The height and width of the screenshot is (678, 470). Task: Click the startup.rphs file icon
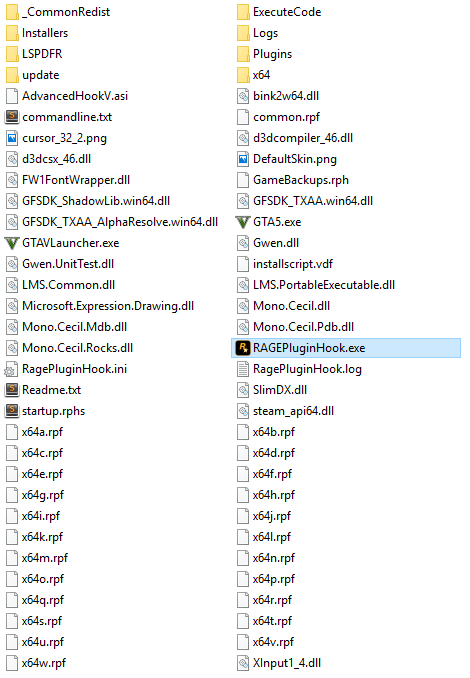pyautogui.click(x=12, y=411)
